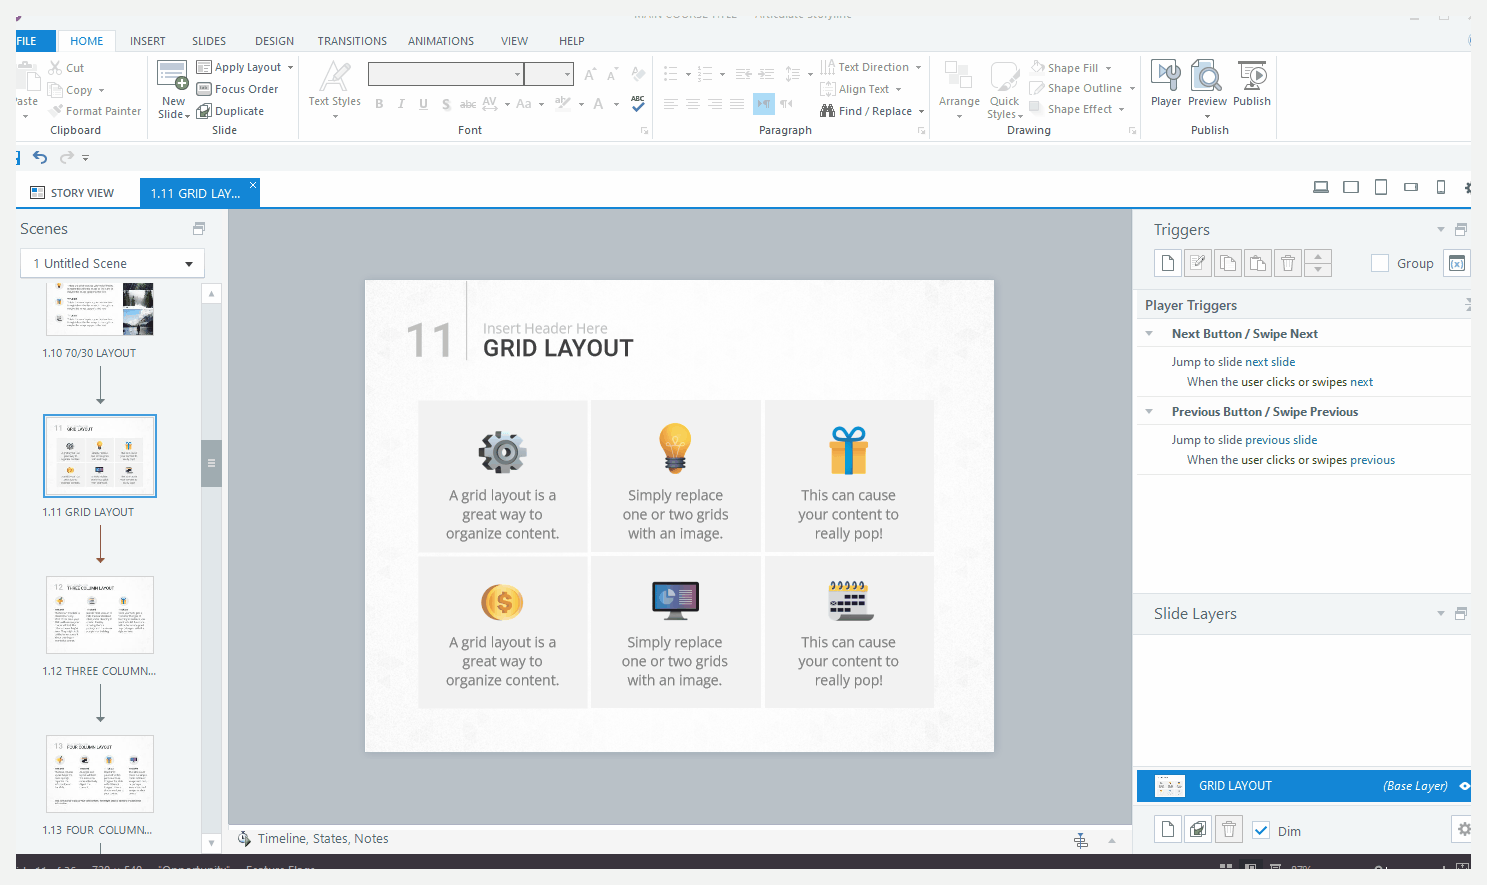Select the 1.12 THREE COLUMN slide thumbnail

pyautogui.click(x=100, y=615)
